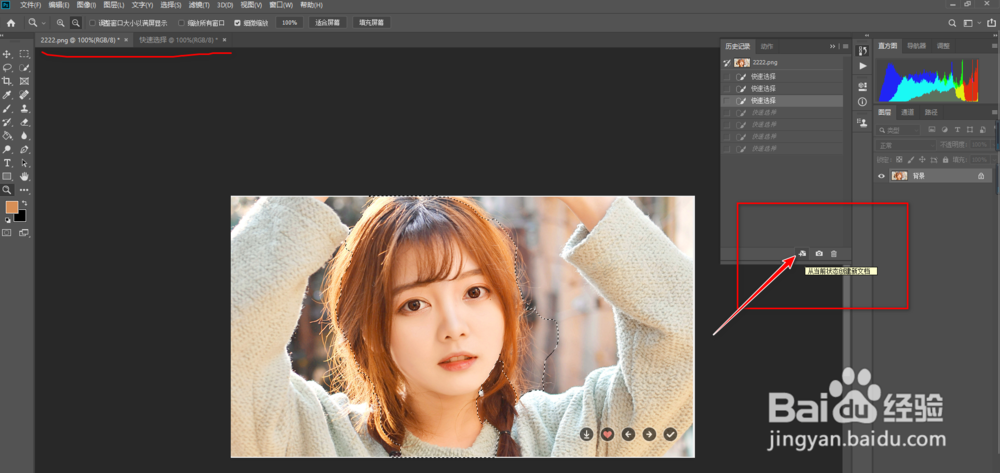Screen dimensions: 1000x473
Task: Select the Dodge tool
Action: point(8,149)
